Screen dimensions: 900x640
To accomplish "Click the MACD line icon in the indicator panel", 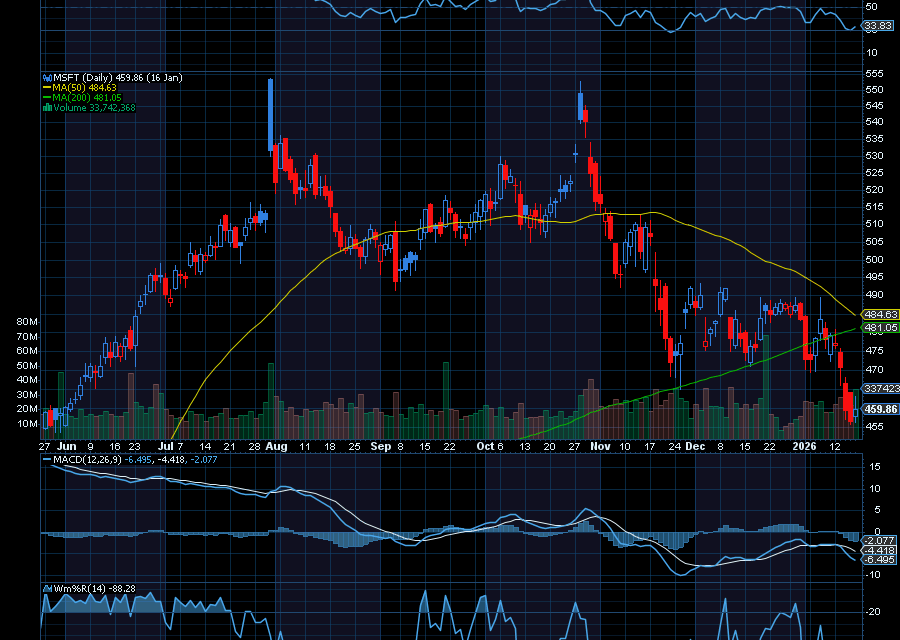I will point(47,459).
